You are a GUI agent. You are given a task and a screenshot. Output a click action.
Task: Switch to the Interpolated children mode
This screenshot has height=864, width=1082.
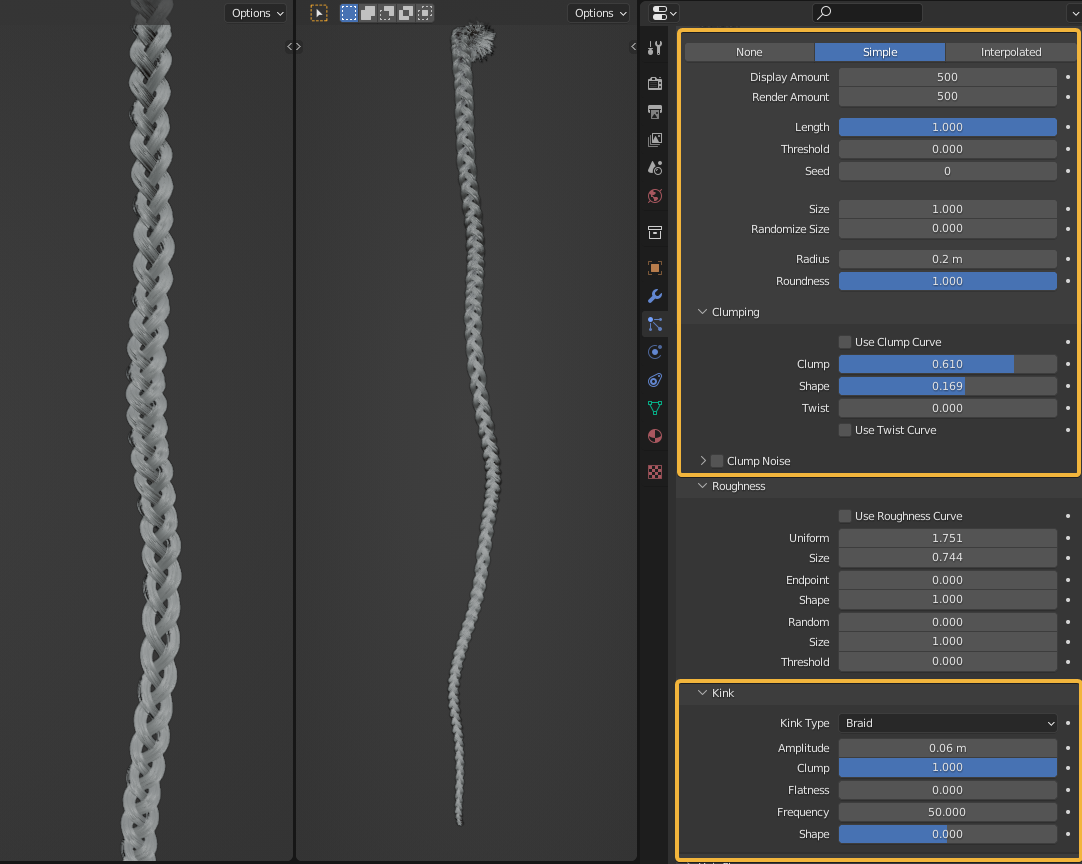(1012, 51)
